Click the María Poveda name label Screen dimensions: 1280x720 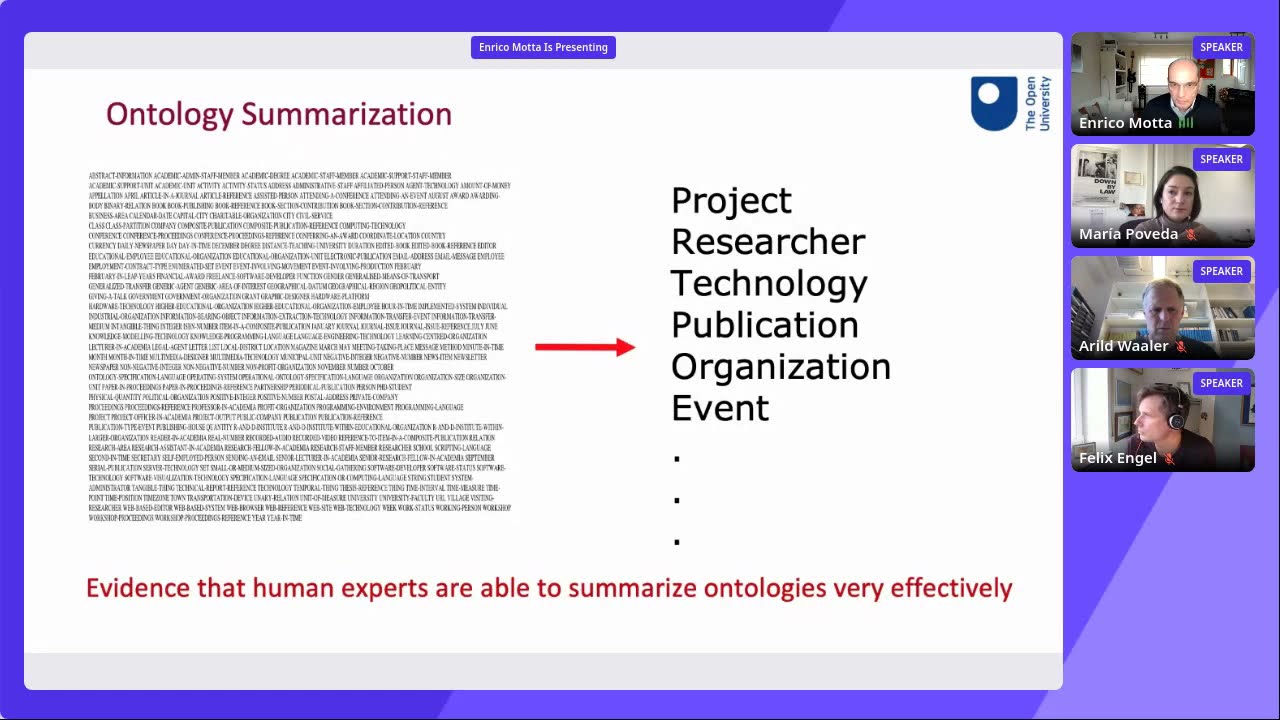pos(1128,235)
